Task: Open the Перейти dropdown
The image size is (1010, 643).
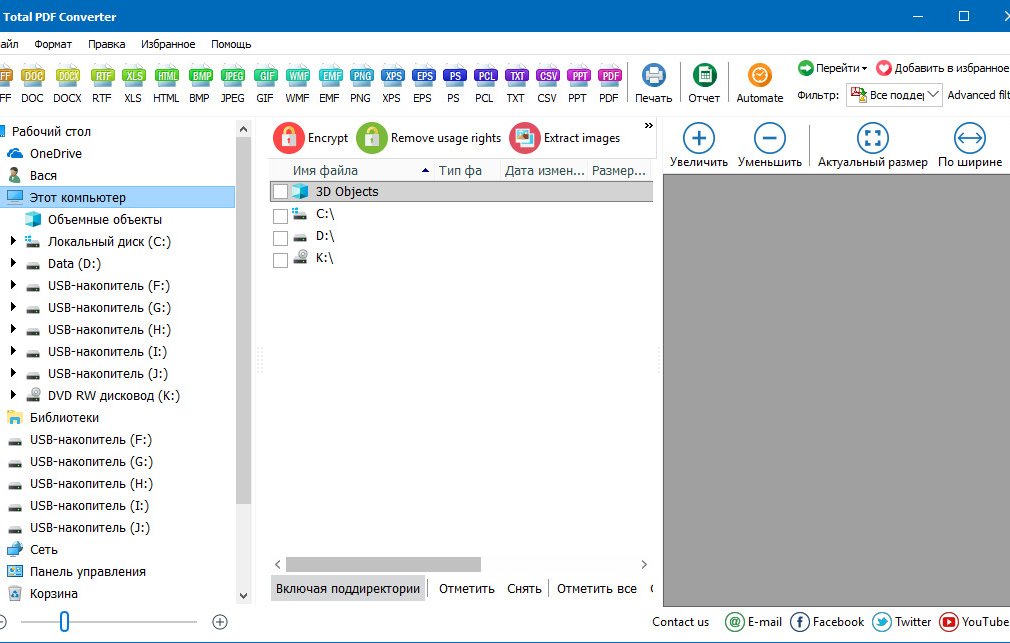Action: pyautogui.click(x=832, y=68)
